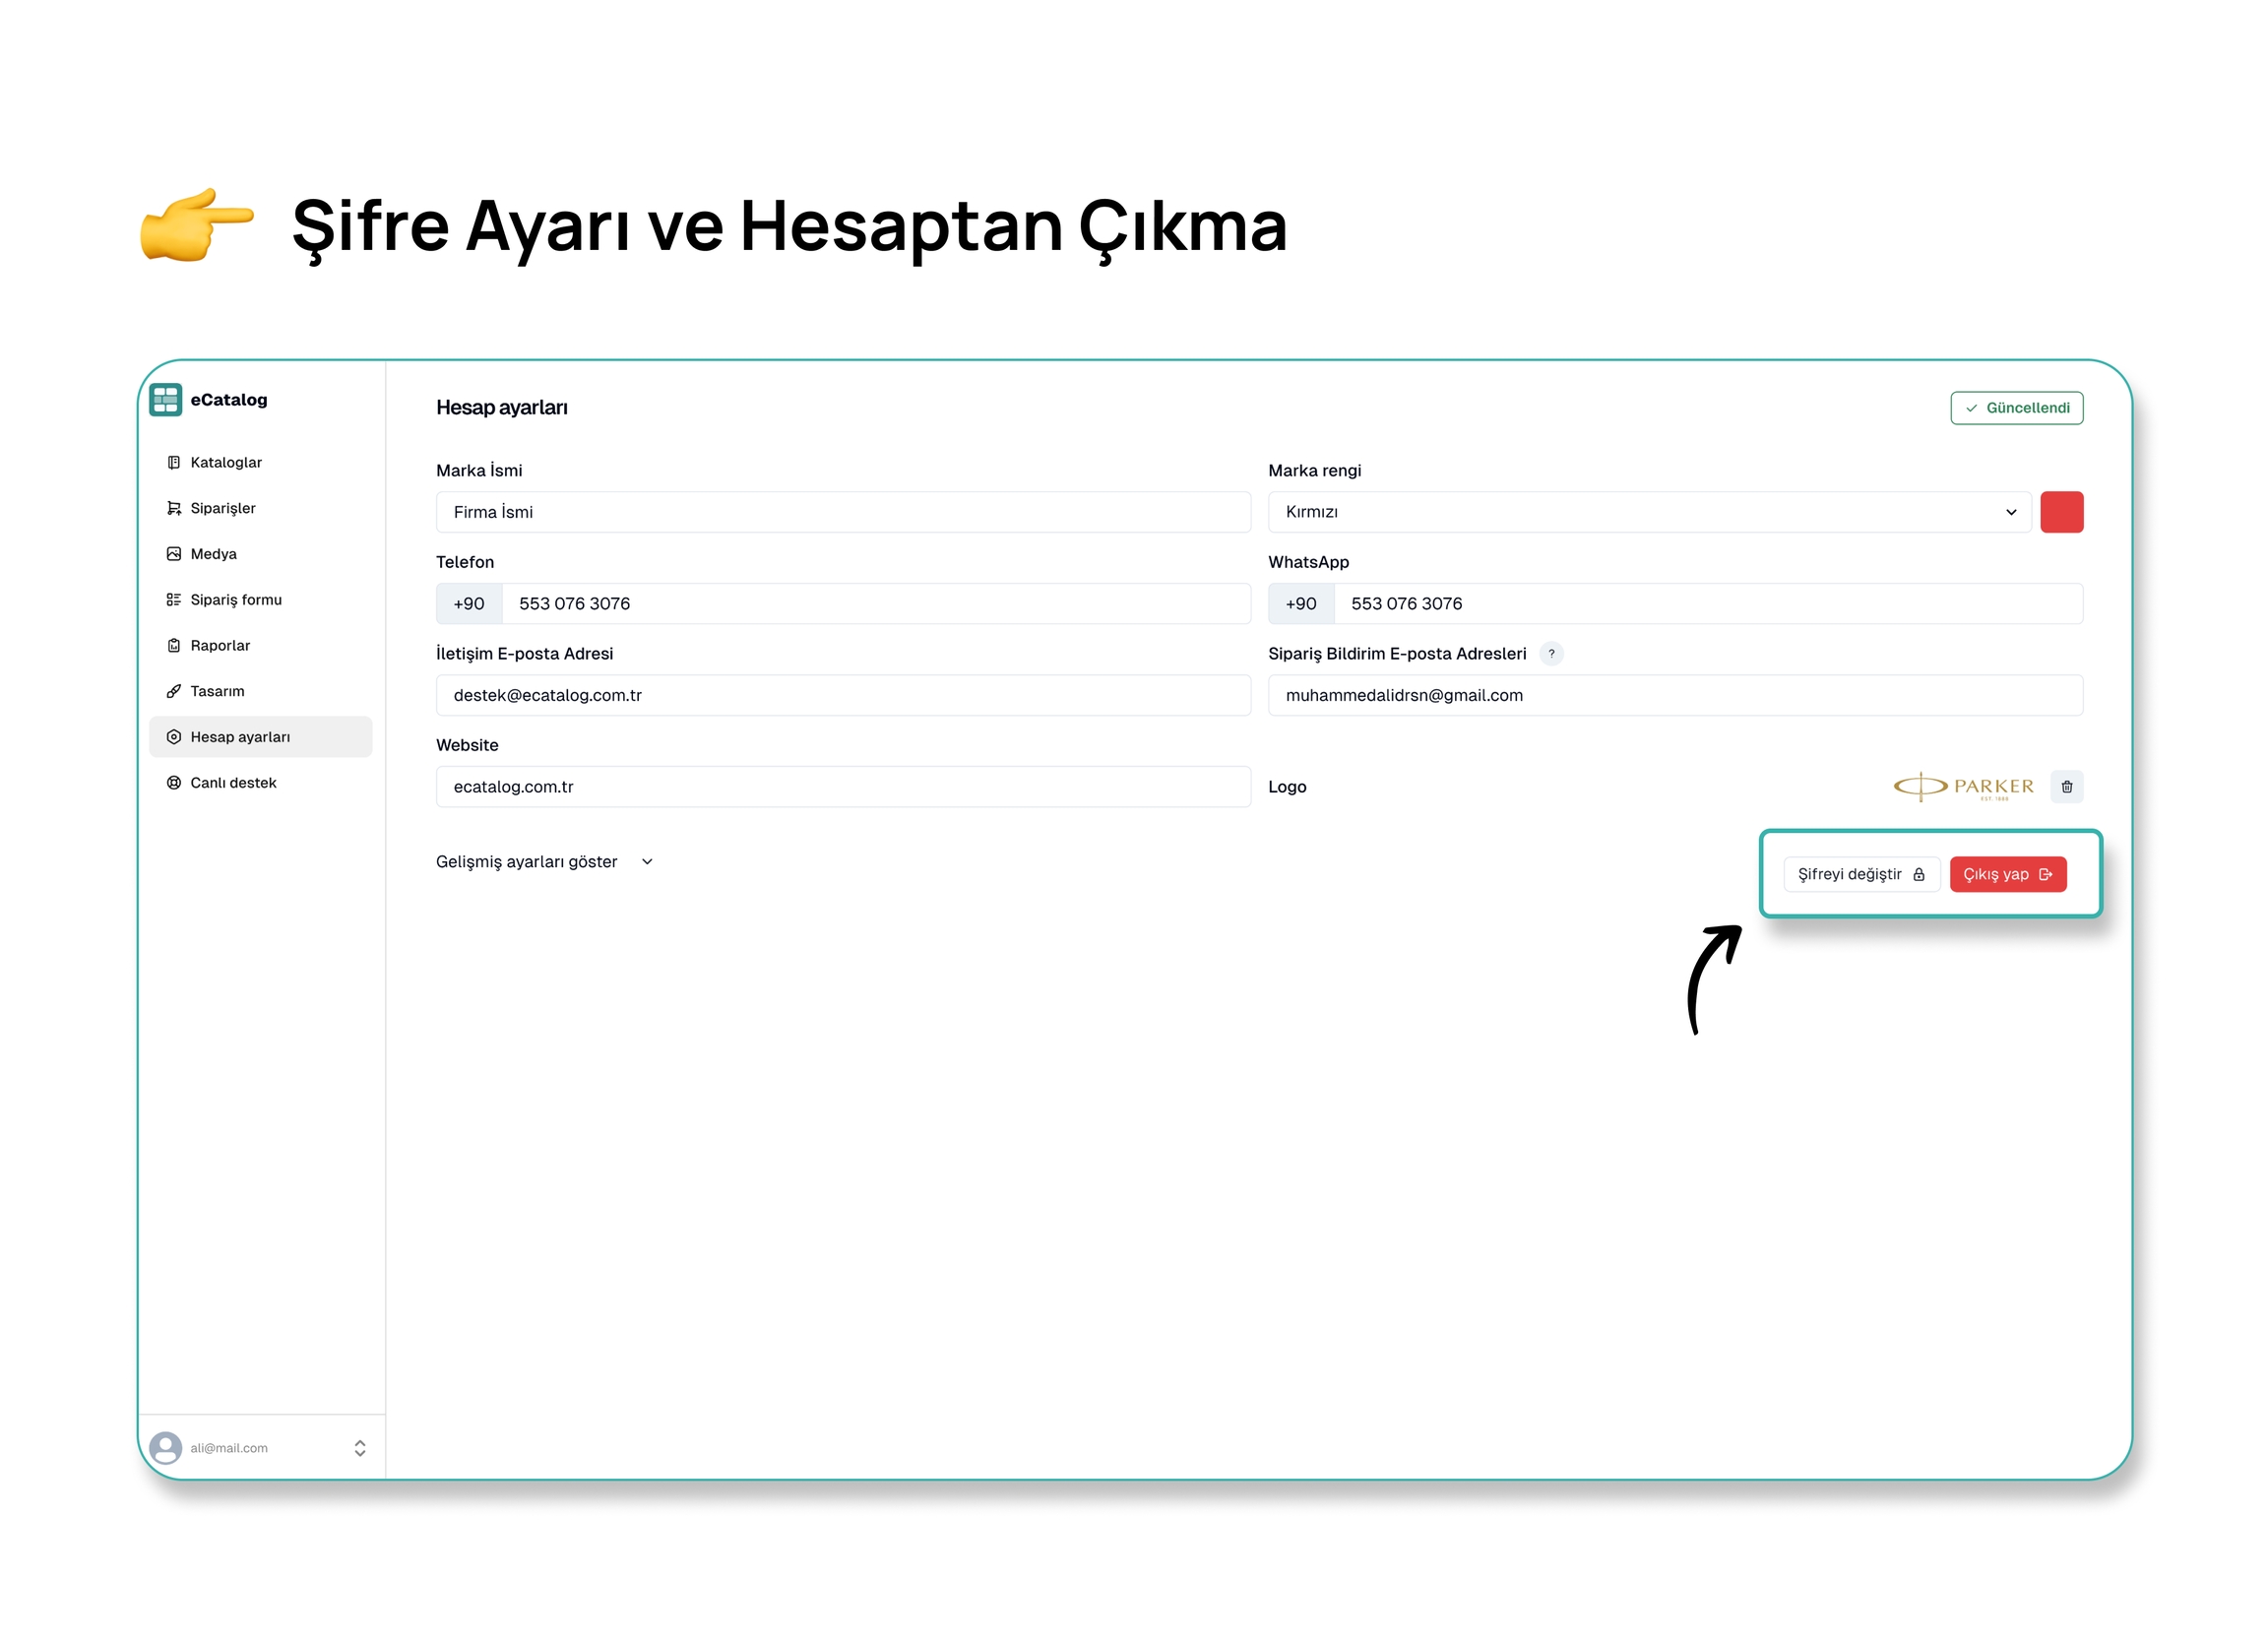Screen dimensions: 2268x1643
Task: Click the eCatalog logo icon
Action: 165,400
